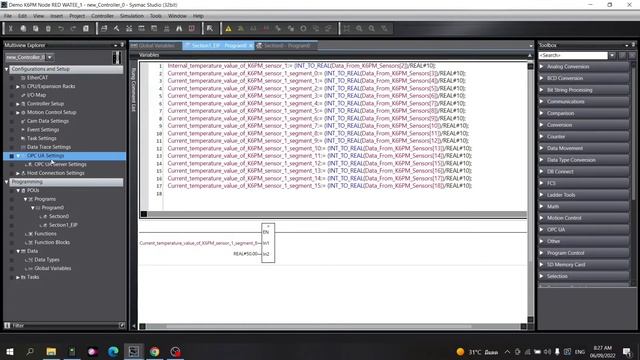
Task: Expand Host Connection Settings node
Action: [18, 173]
